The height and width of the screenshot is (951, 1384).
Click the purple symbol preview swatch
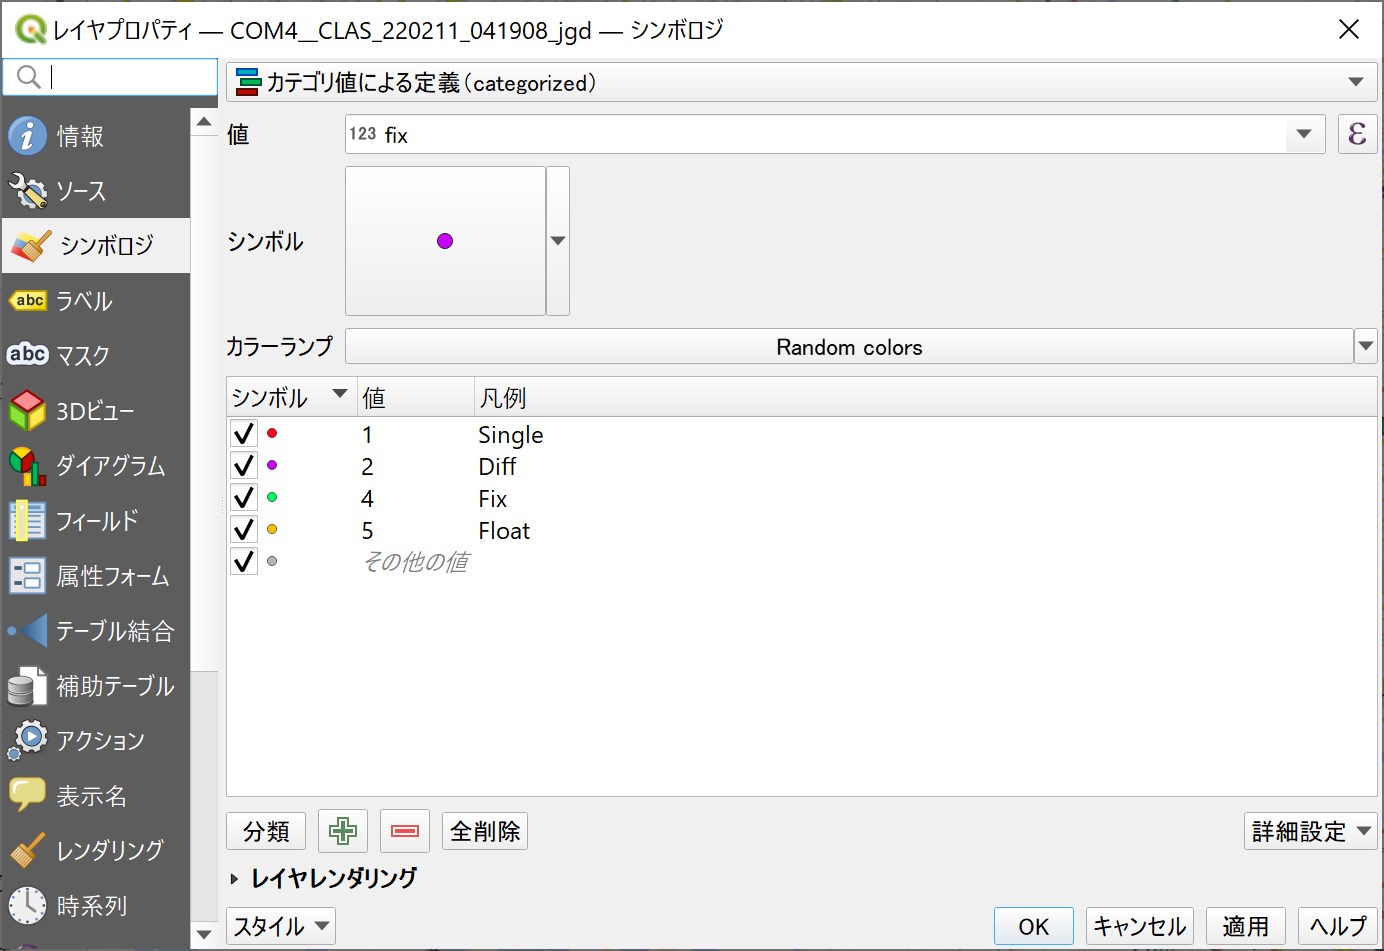445,240
